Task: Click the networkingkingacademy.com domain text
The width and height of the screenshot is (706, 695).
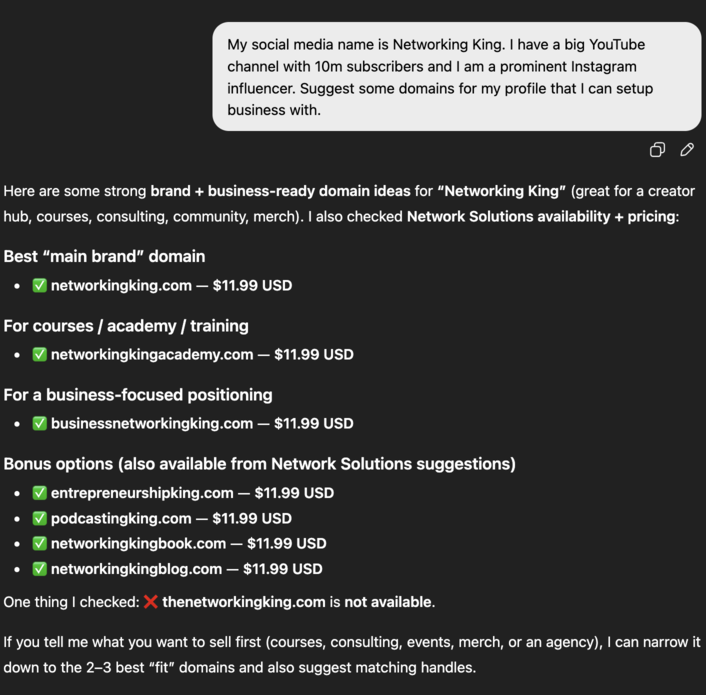Action: point(152,354)
